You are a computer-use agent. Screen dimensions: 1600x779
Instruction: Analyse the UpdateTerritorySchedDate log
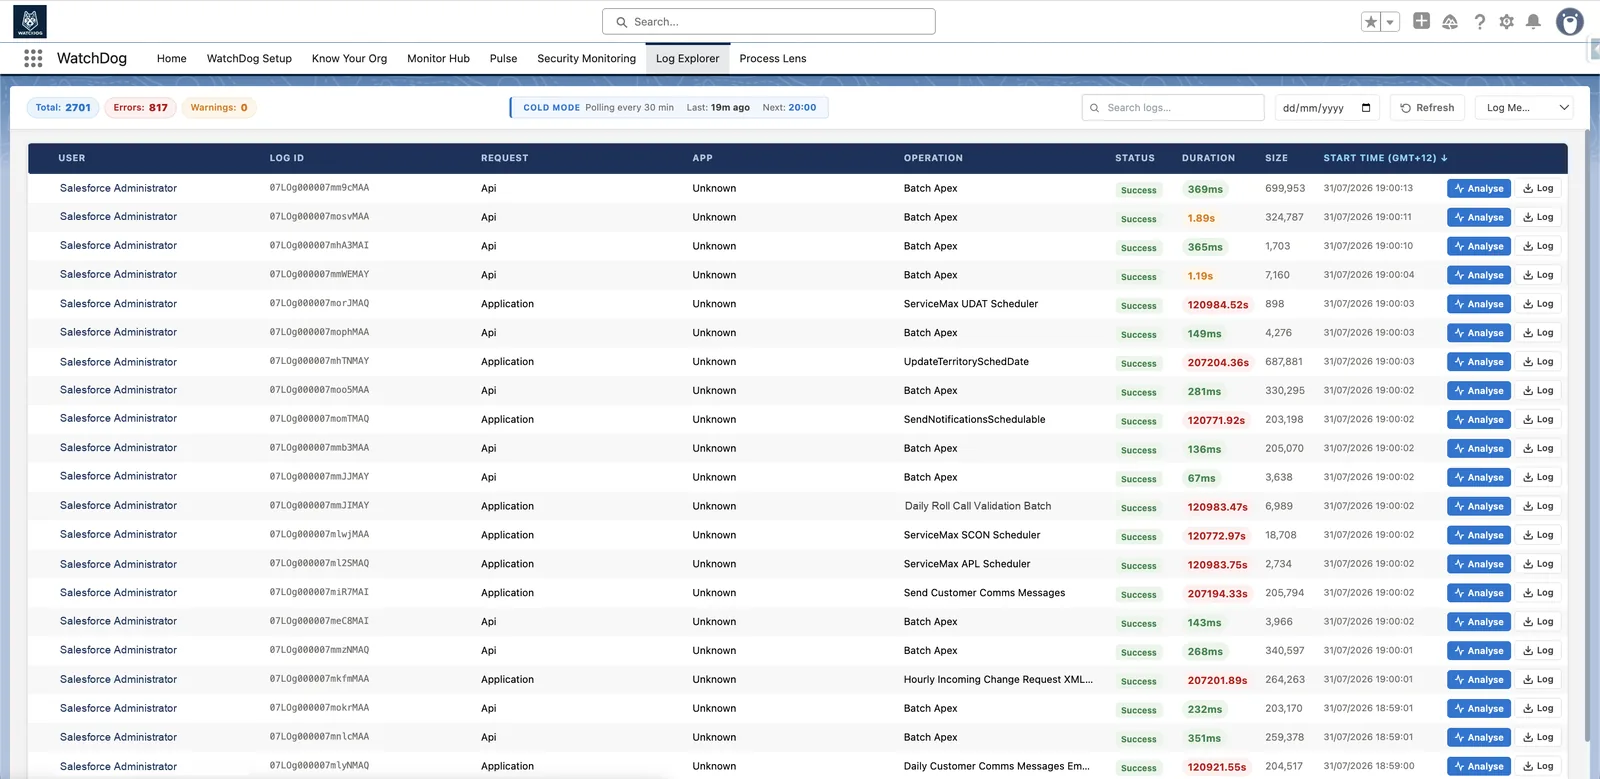[x=1478, y=362]
